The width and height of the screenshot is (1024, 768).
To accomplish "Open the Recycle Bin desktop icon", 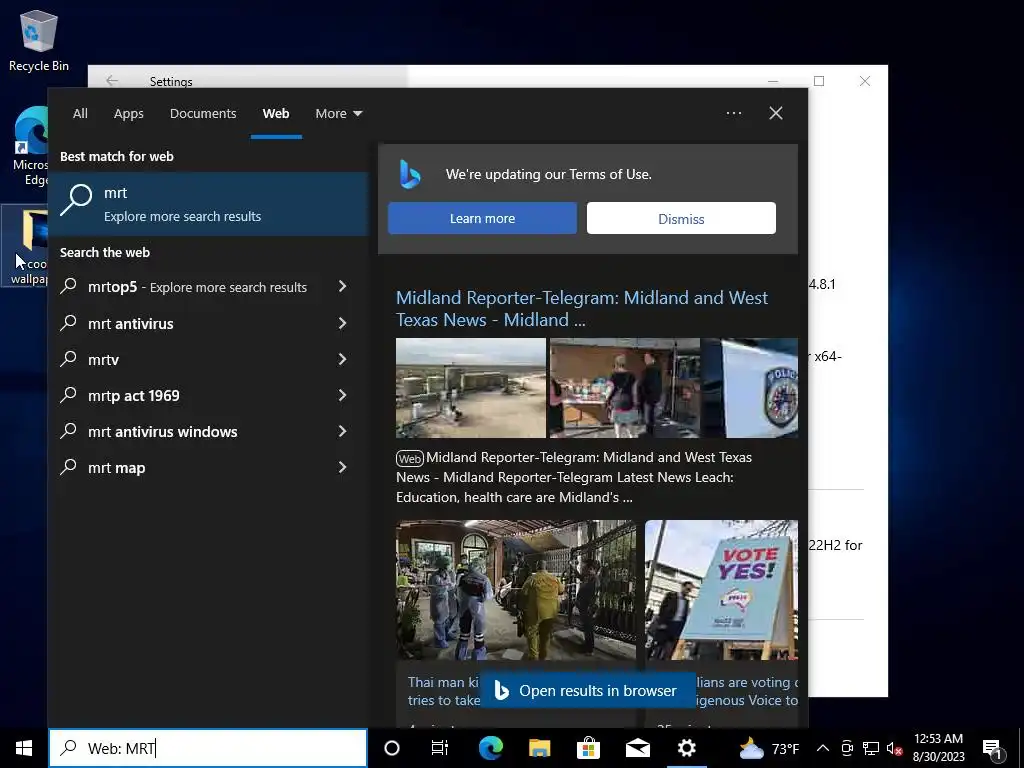I will (x=38, y=40).
